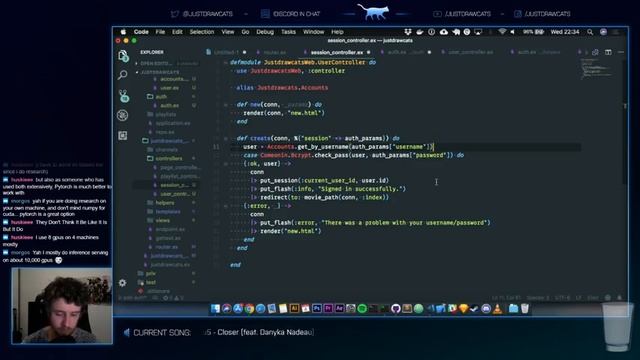Open the Dropbox menu bar icon

pyautogui.click(x=407, y=32)
